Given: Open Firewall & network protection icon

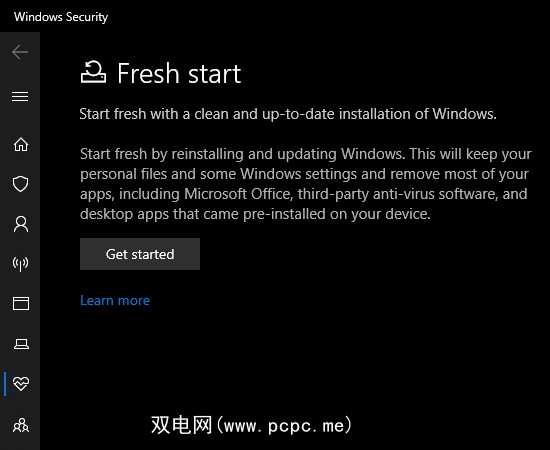Looking at the screenshot, I should click(x=20, y=264).
